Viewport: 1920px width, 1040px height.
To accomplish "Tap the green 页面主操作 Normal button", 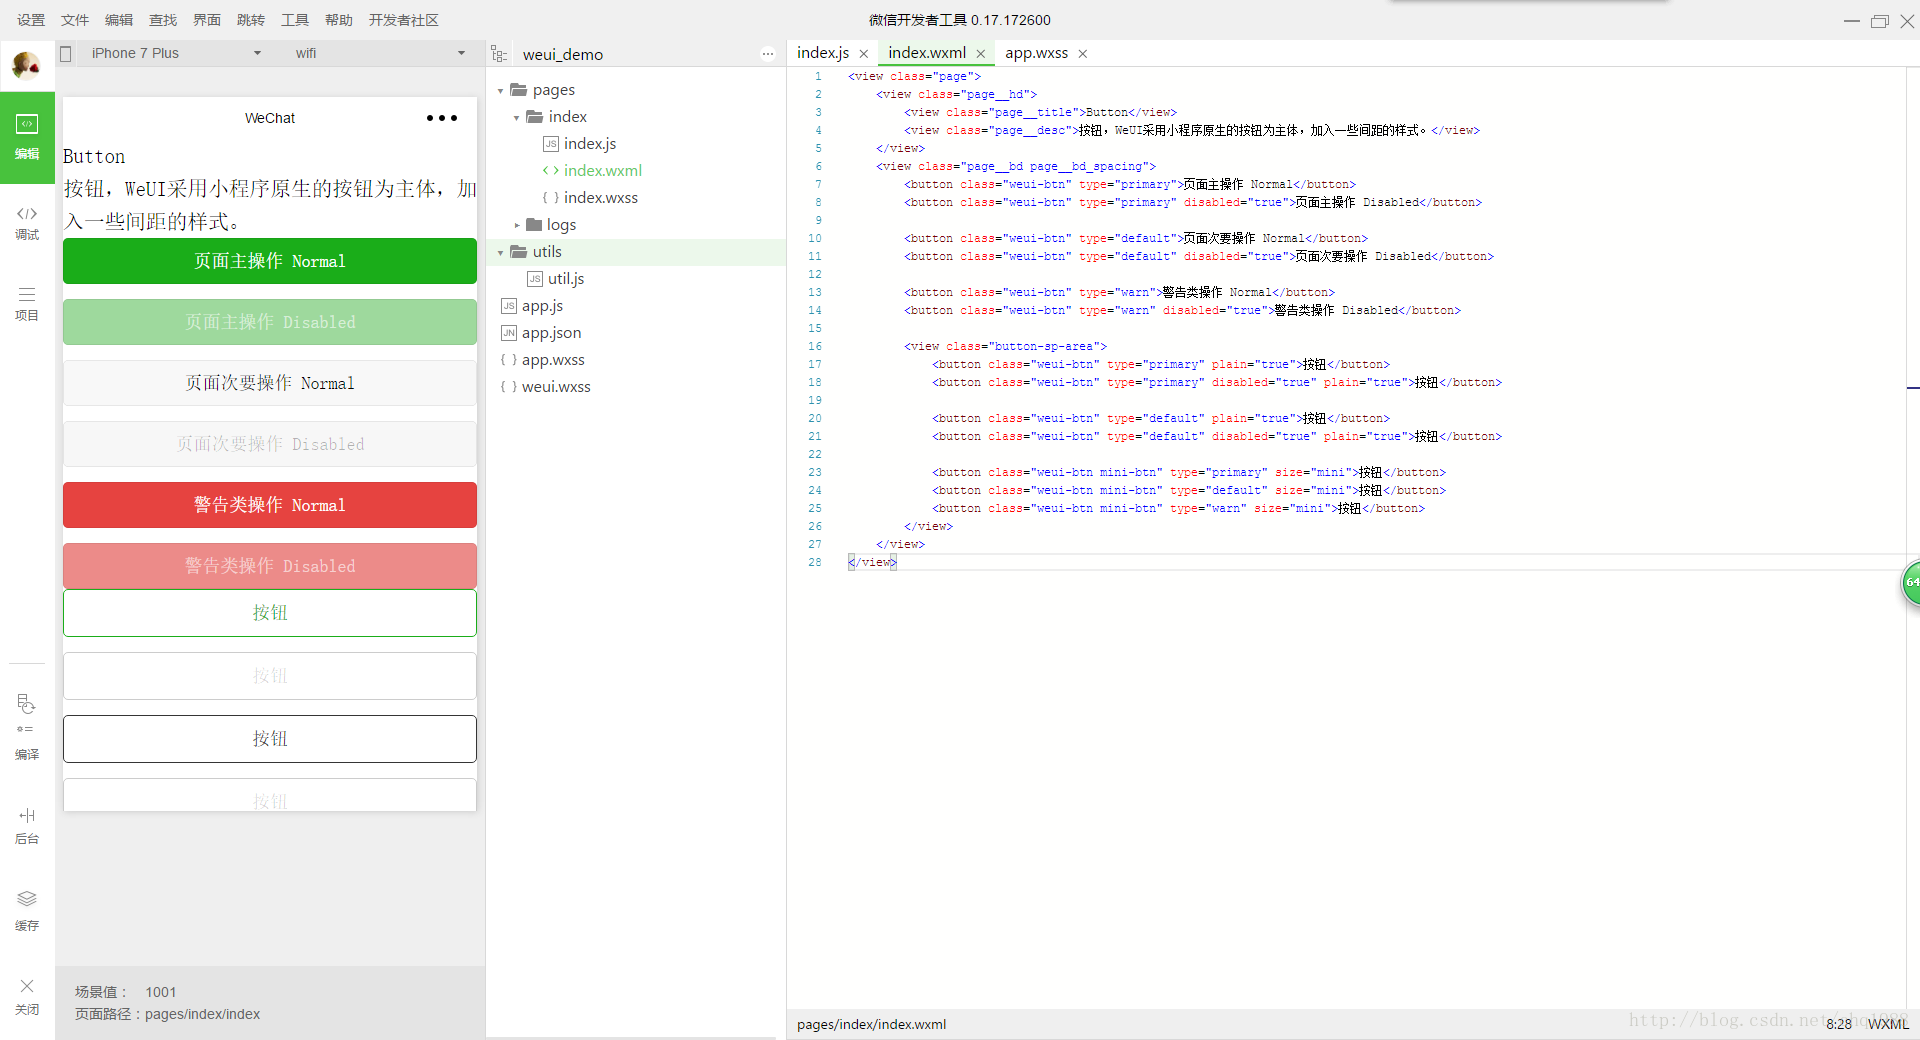I will click(x=270, y=261).
